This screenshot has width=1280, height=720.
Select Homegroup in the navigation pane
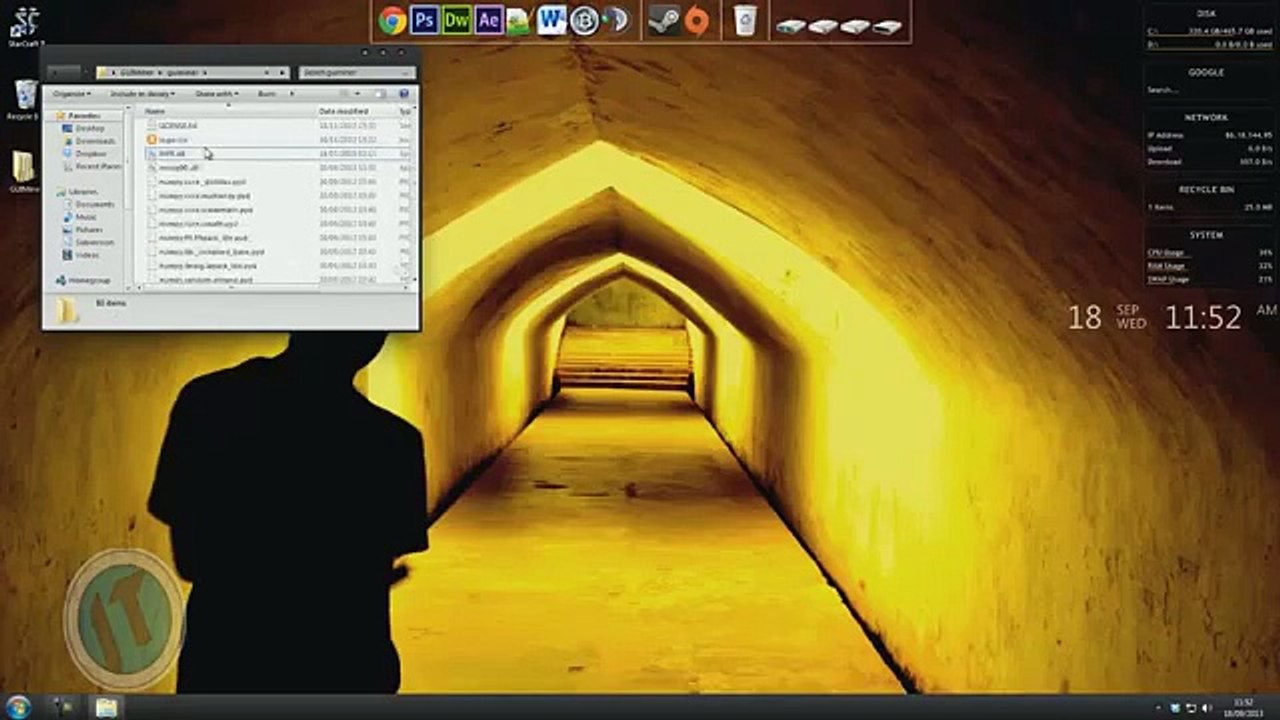(x=82, y=281)
